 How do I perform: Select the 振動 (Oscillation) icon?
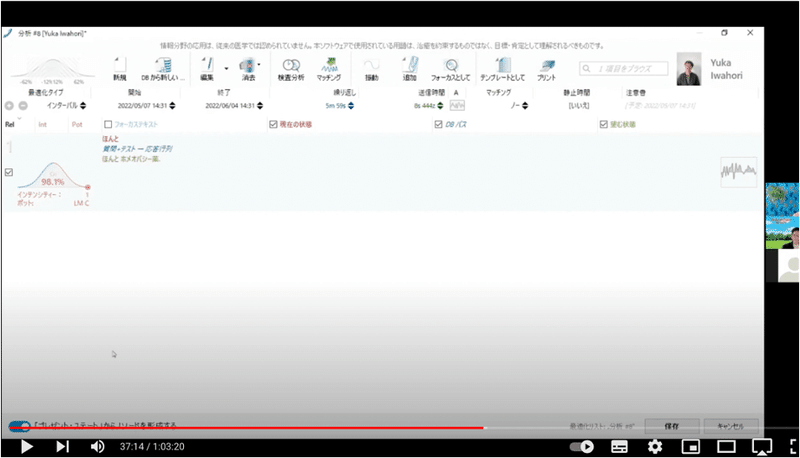[371, 65]
